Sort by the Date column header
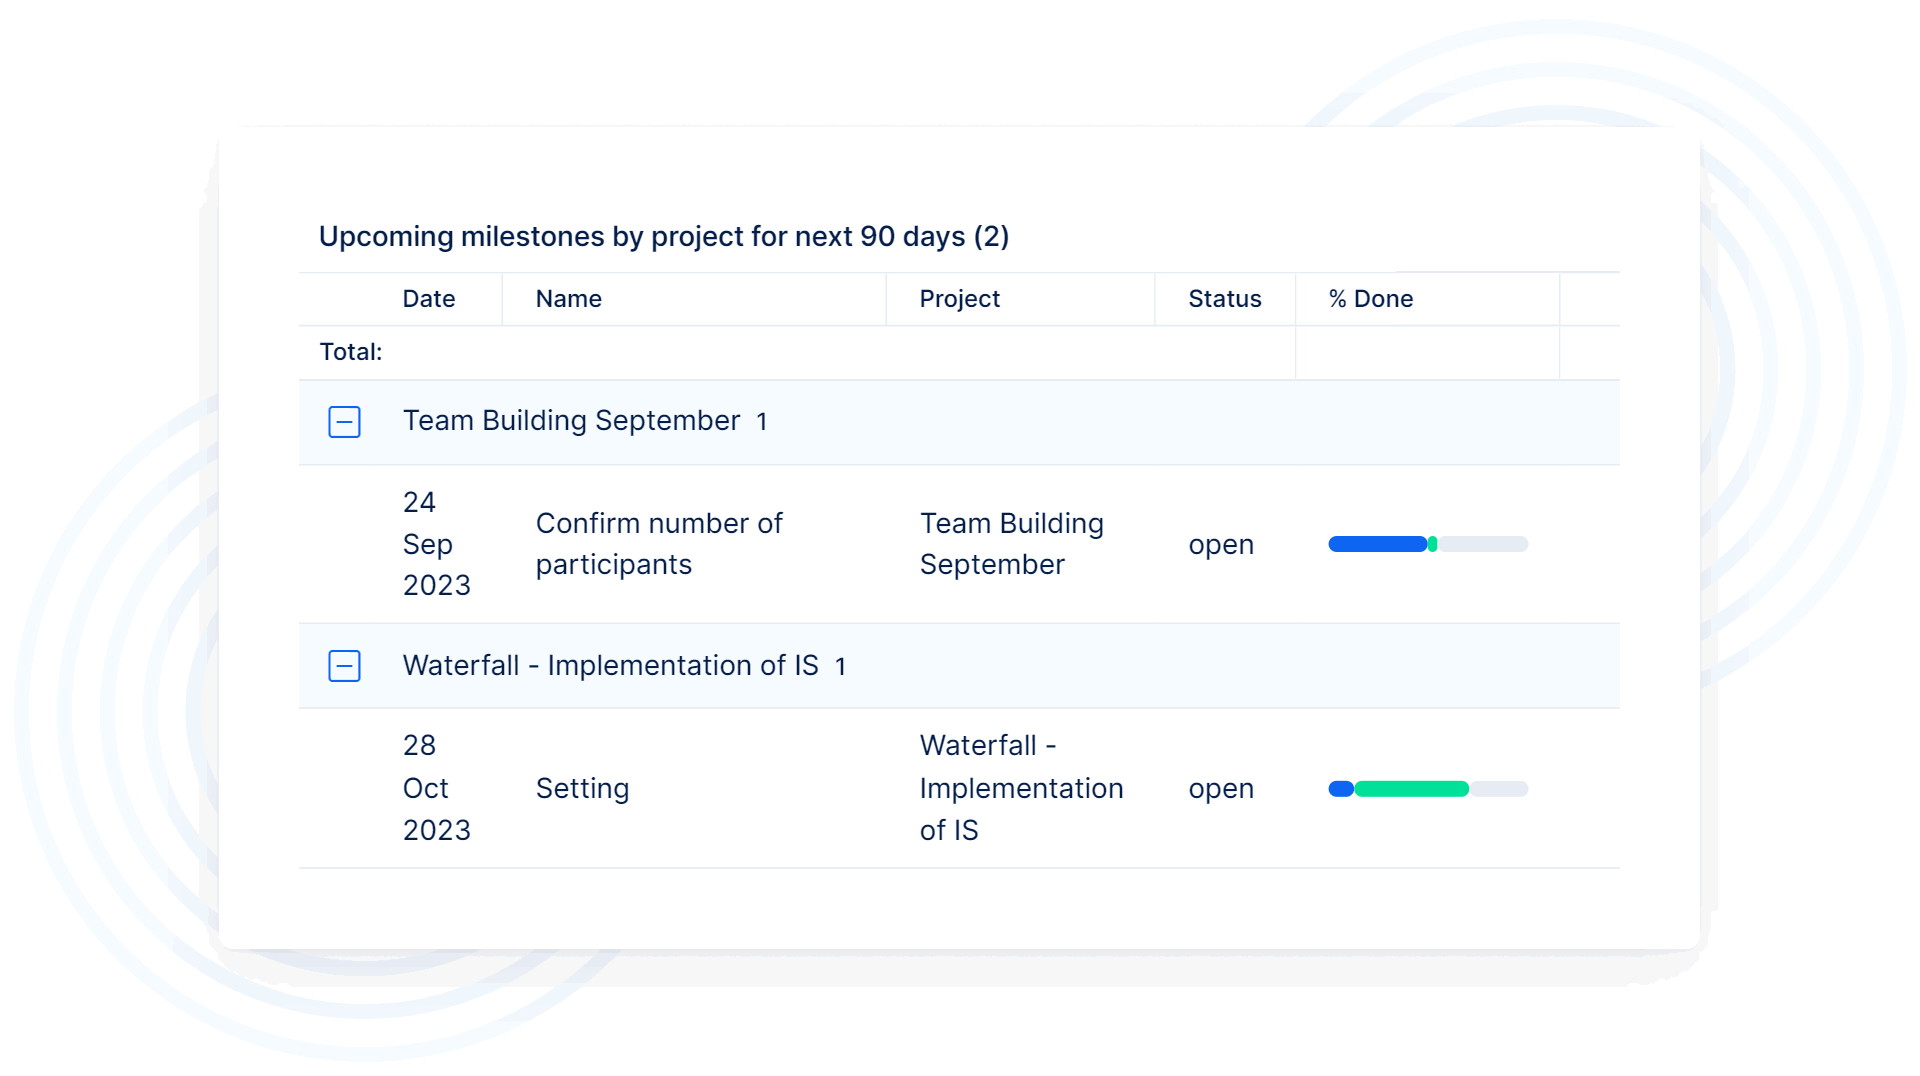Screen dimensions: 1920x1076 (x=428, y=299)
